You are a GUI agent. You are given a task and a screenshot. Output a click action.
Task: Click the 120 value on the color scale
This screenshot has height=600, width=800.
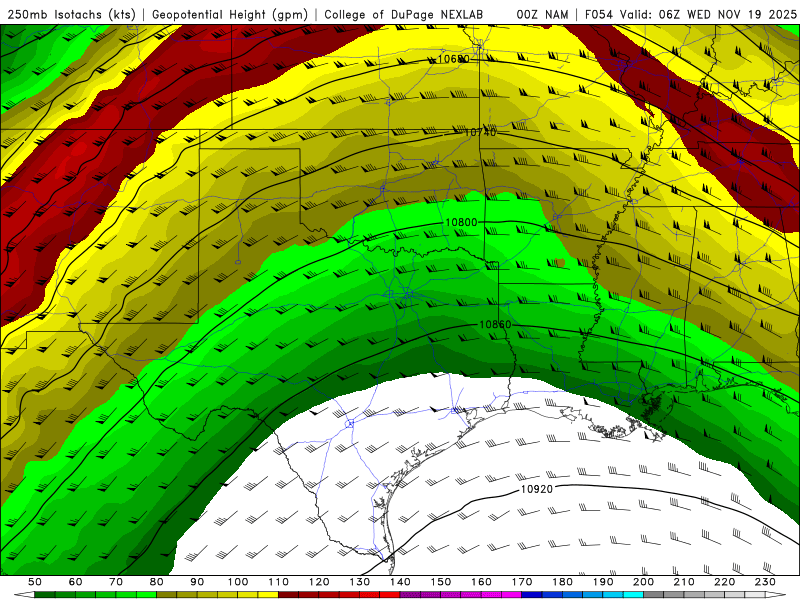point(319,582)
